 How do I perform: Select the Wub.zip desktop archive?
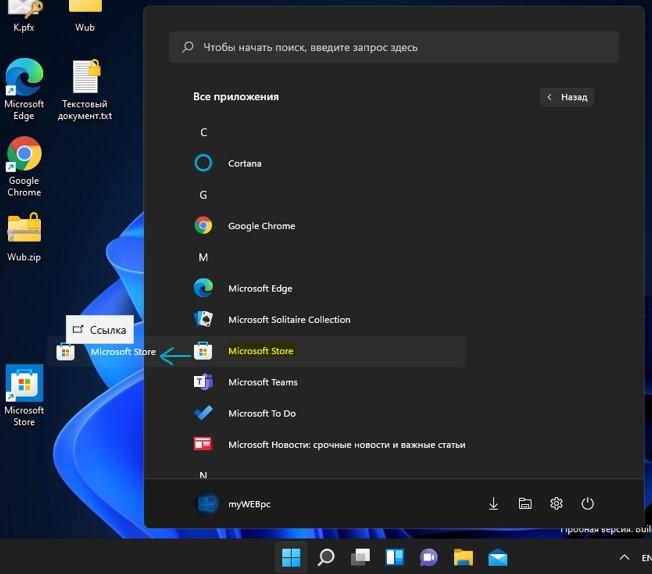(24, 237)
